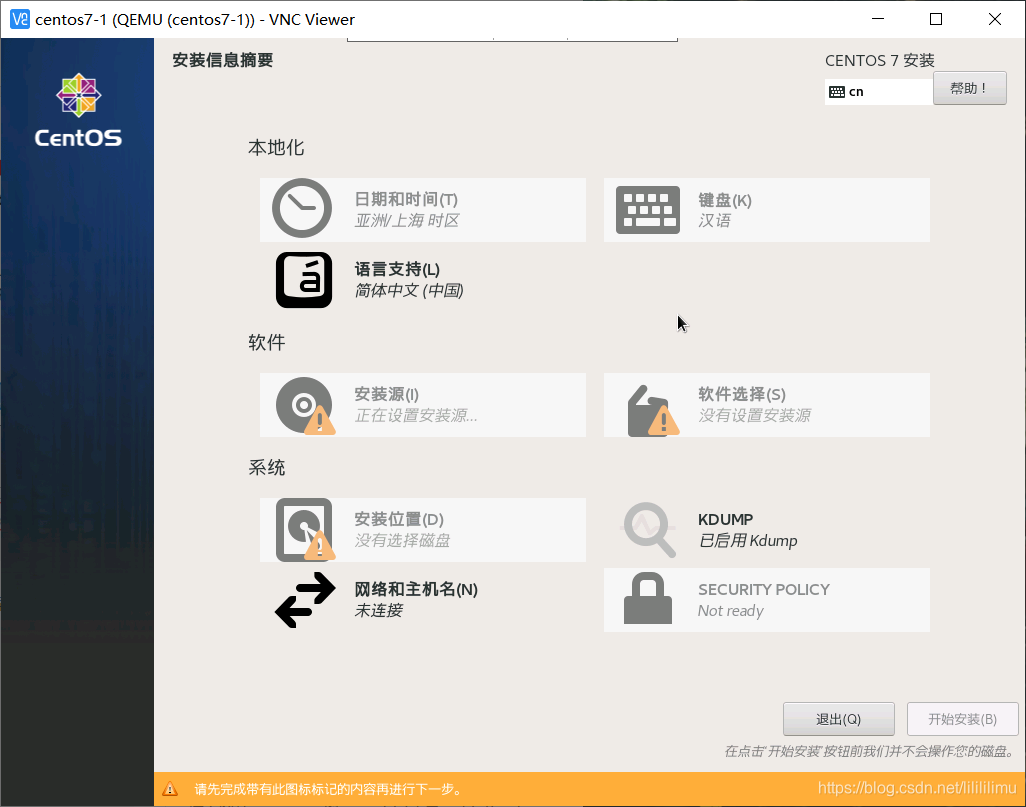Click status text 已启用 Kdump
Image resolution: width=1026 pixels, height=807 pixels.
click(x=748, y=541)
